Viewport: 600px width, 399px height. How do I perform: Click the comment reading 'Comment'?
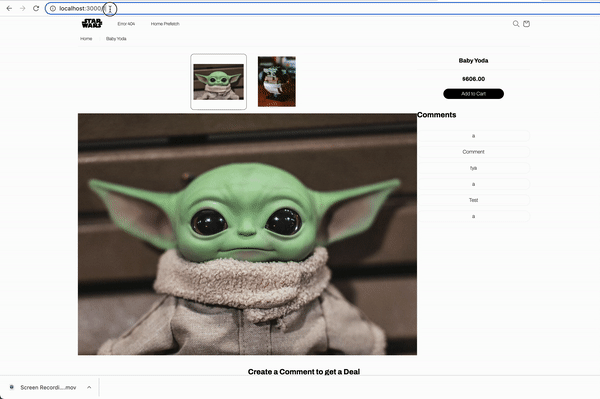tap(473, 152)
